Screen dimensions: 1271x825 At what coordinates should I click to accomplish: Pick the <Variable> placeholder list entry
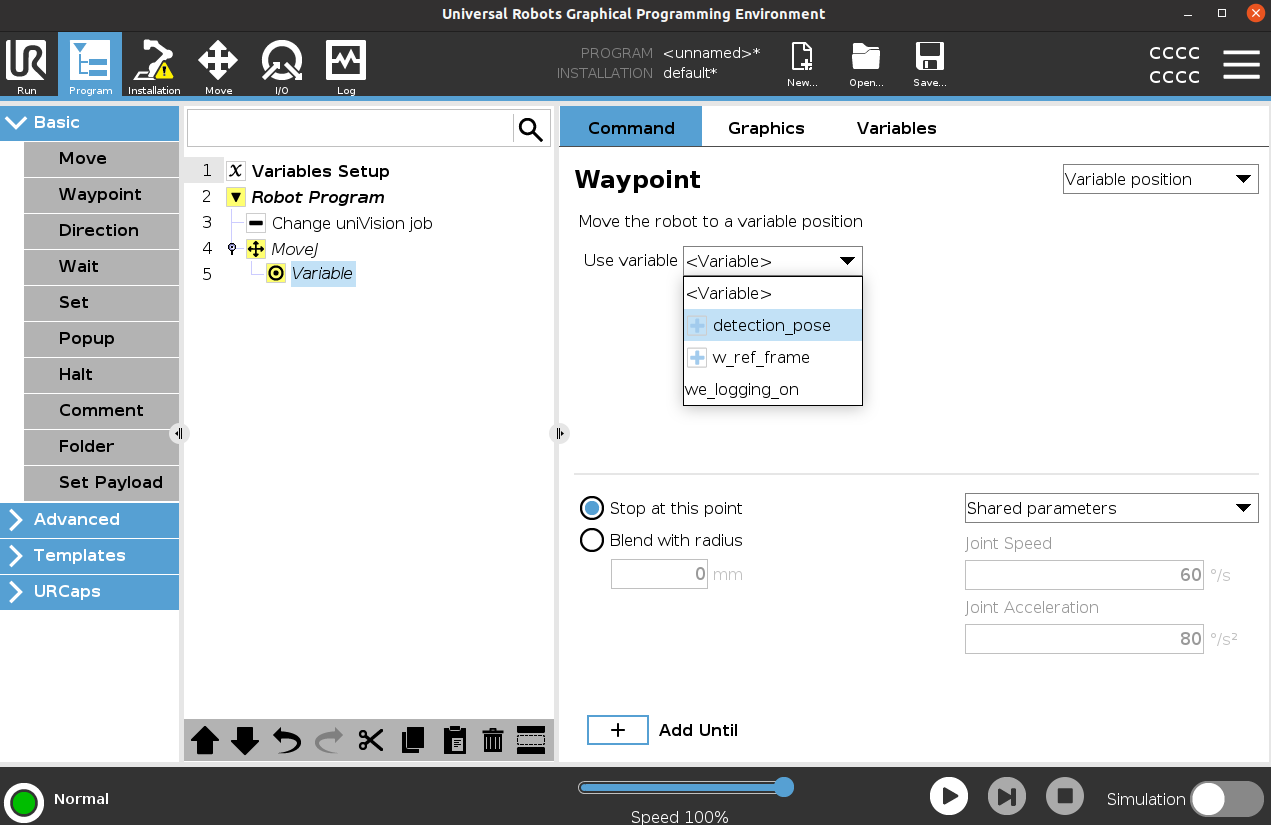(x=772, y=293)
